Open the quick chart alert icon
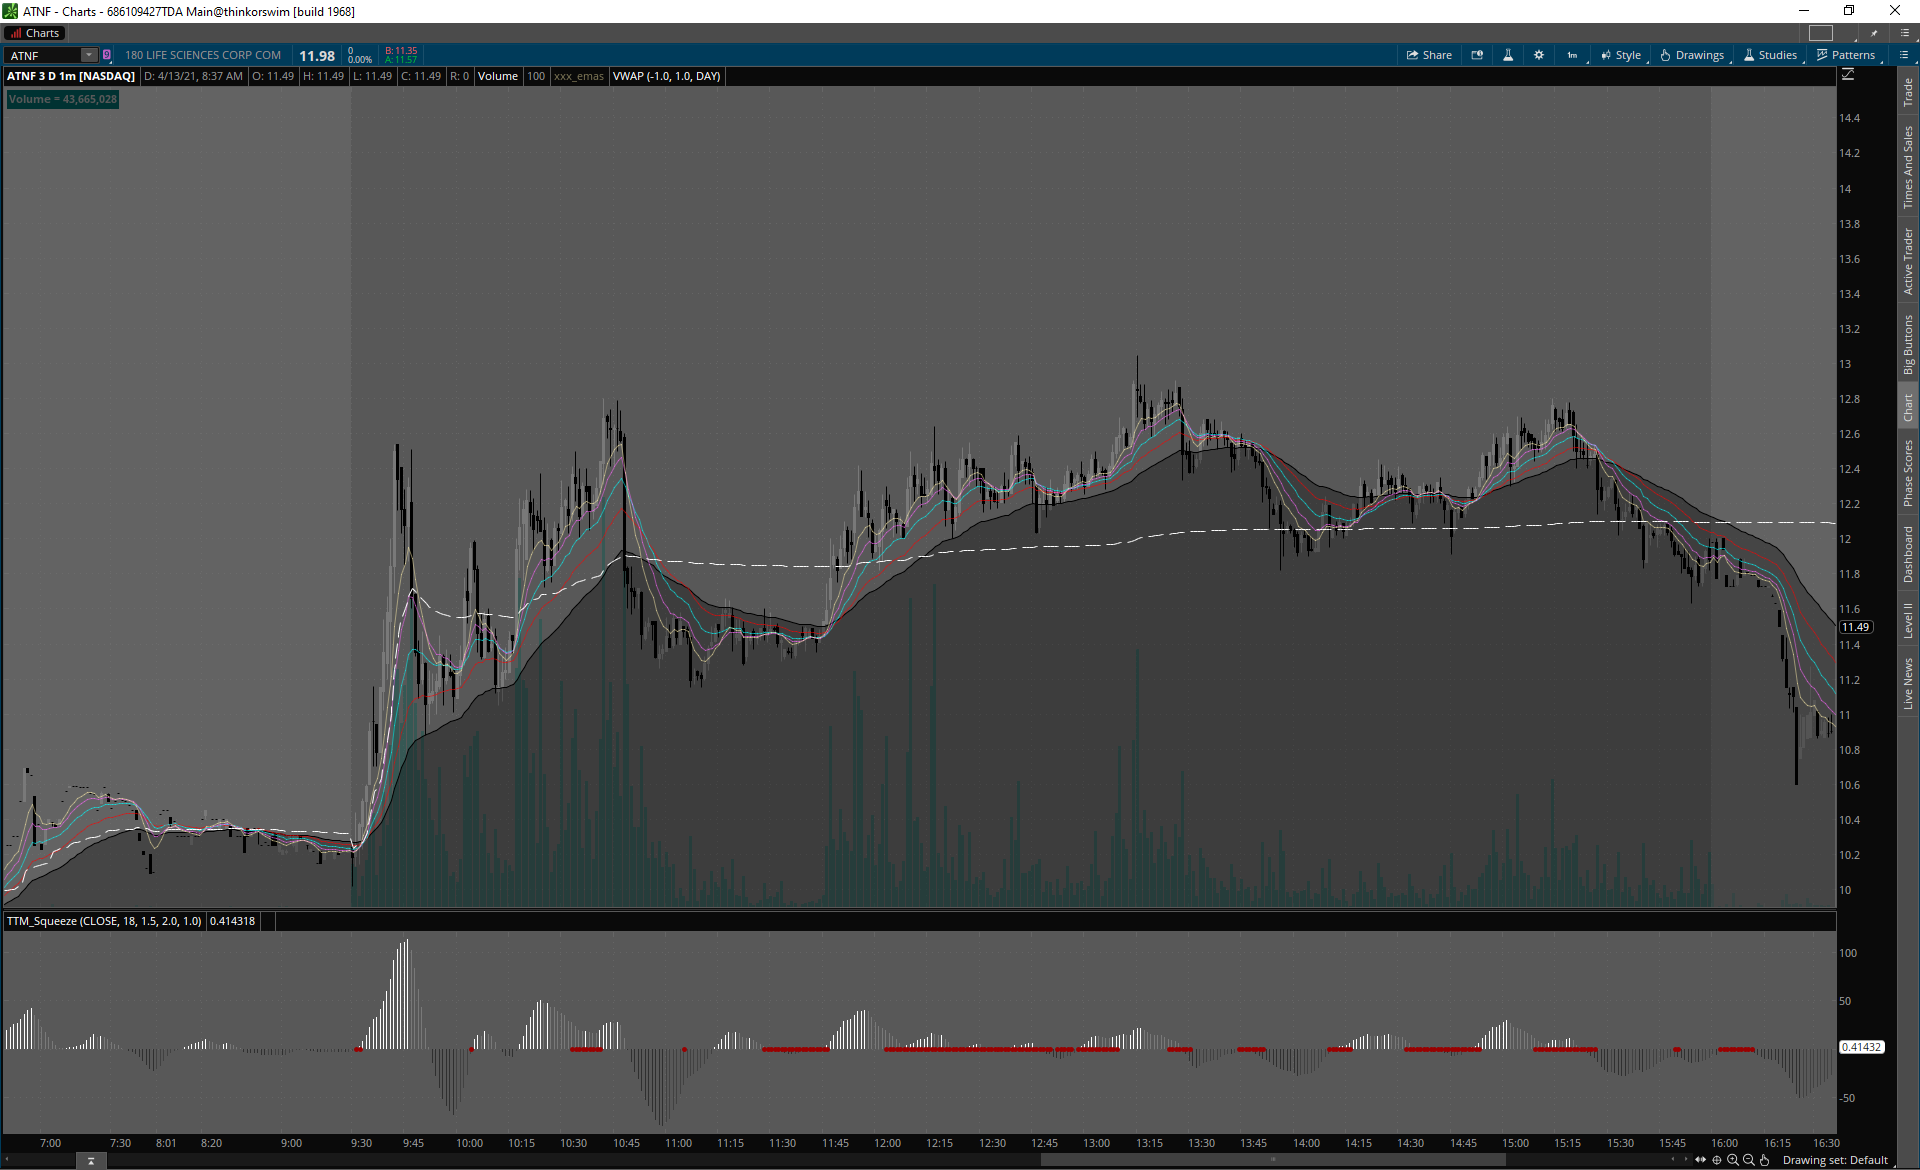Viewport: 1920px width, 1170px height. click(1477, 55)
